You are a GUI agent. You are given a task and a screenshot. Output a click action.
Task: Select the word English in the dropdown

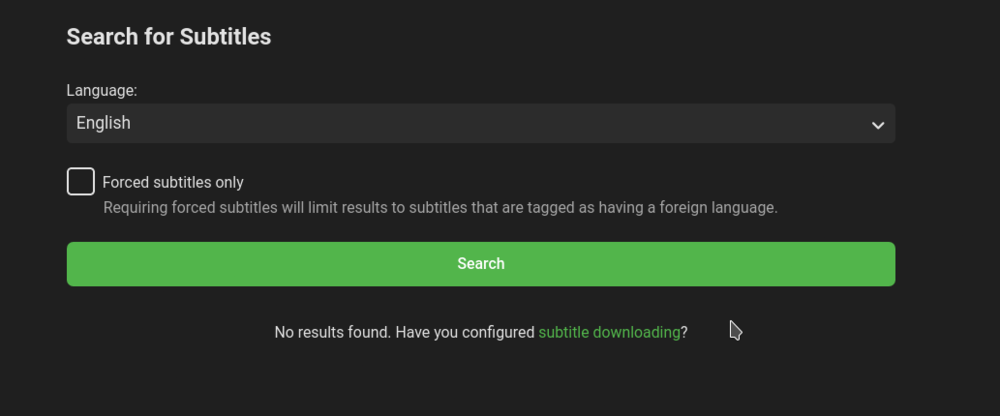(104, 123)
